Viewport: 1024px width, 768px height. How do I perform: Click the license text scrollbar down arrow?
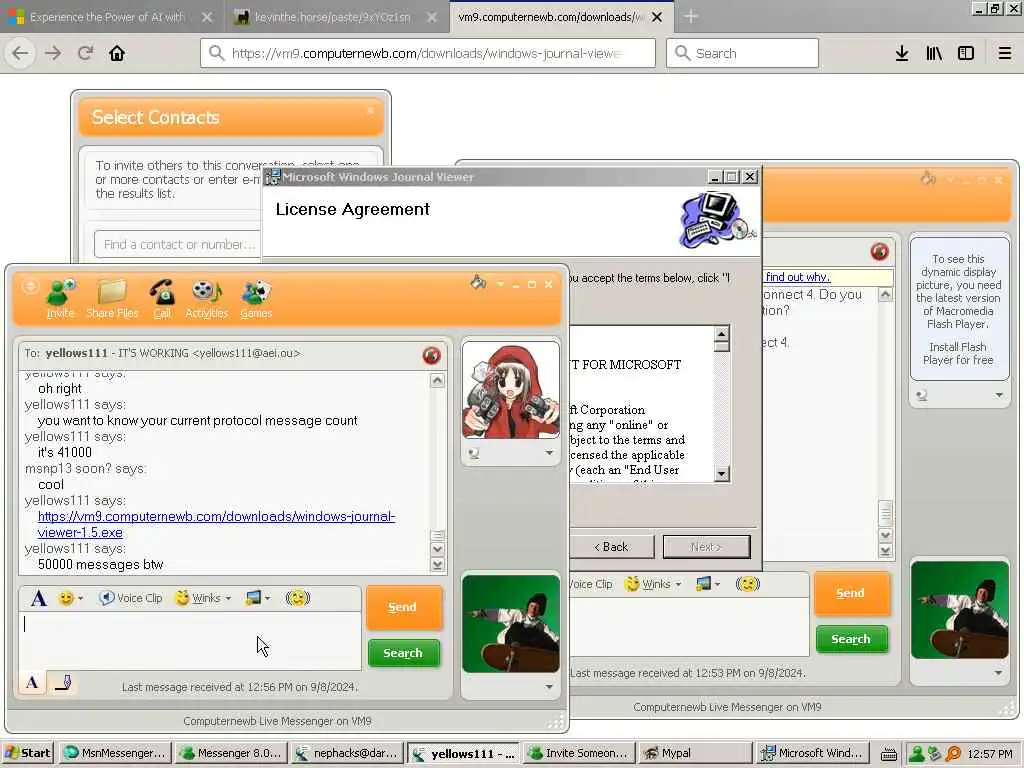click(x=722, y=474)
